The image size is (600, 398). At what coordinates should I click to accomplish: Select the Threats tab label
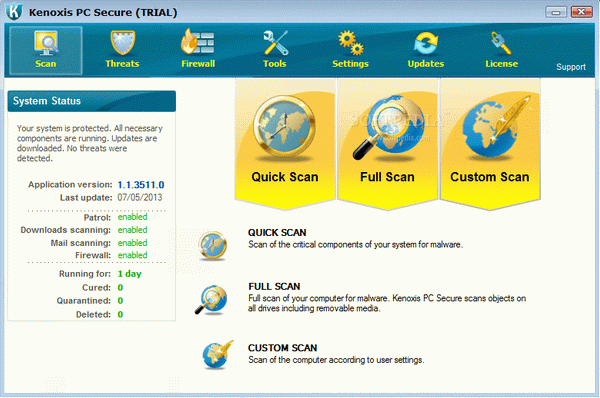pyautogui.click(x=122, y=64)
